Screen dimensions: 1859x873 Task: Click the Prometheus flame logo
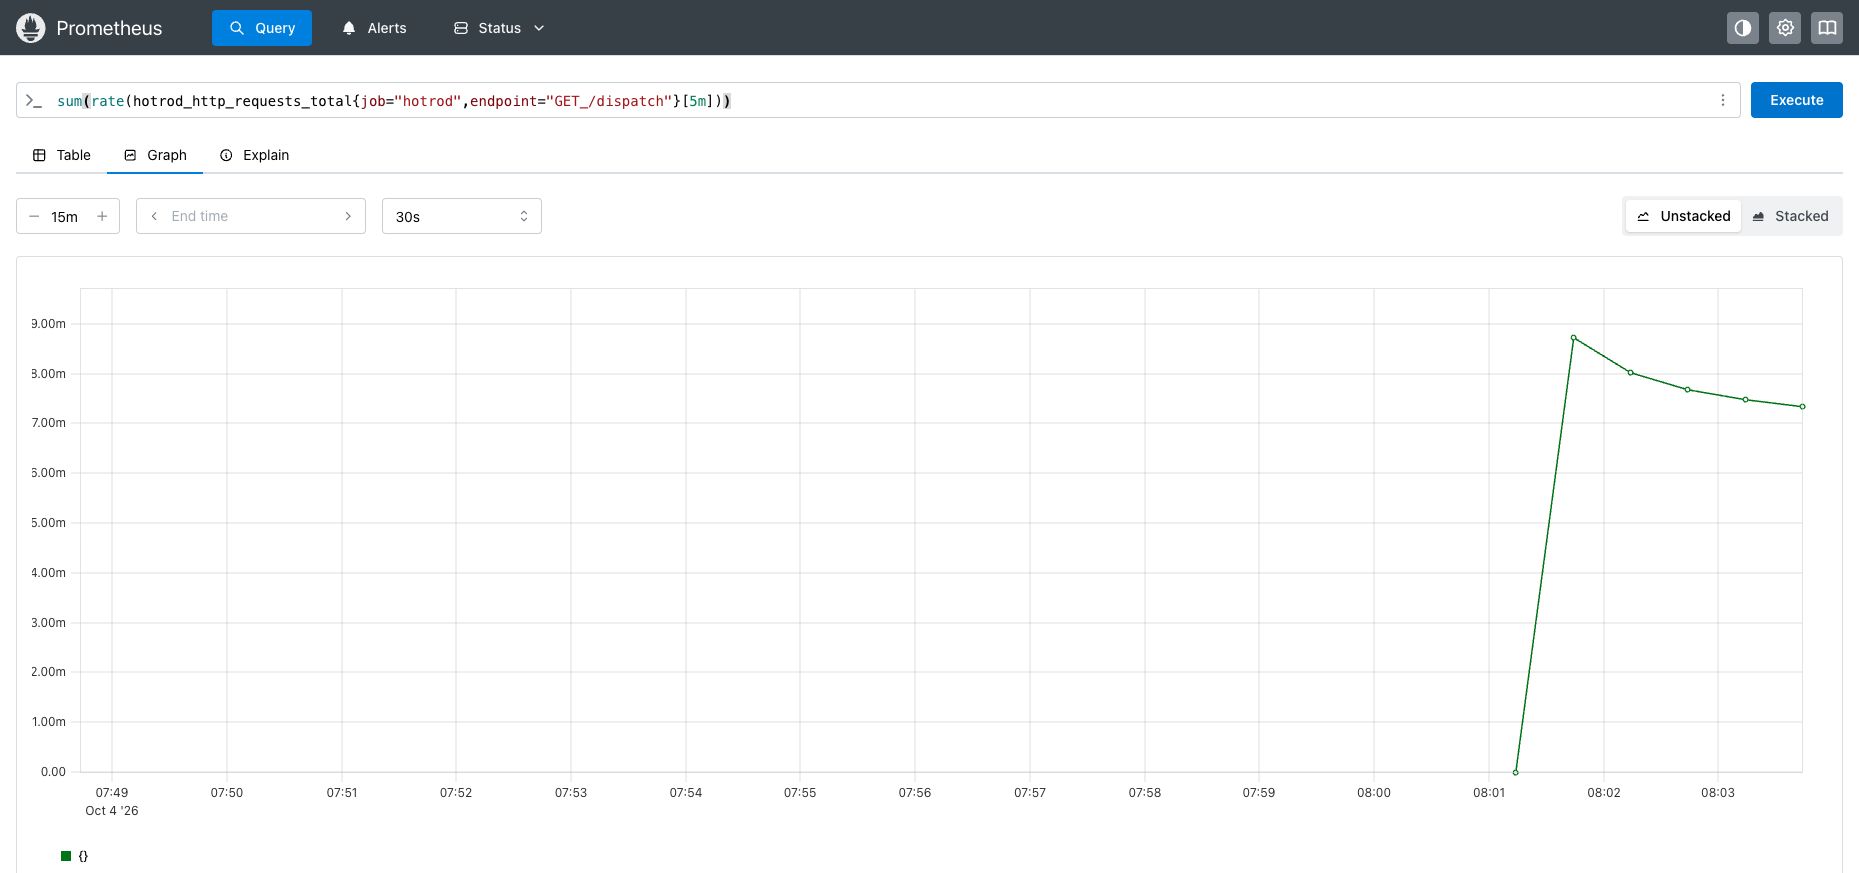pos(31,28)
